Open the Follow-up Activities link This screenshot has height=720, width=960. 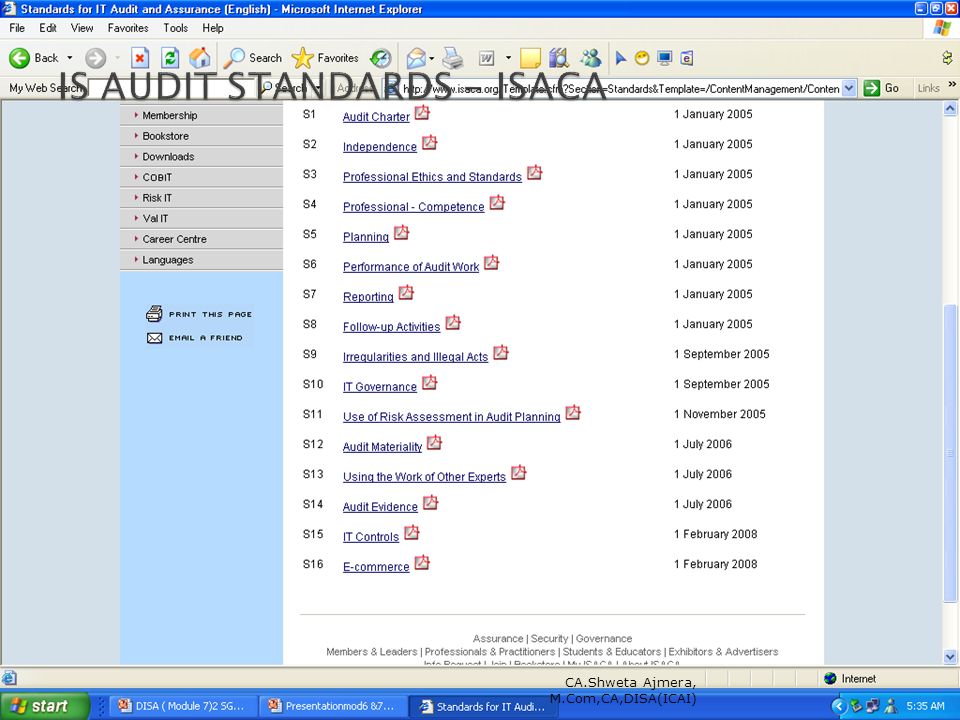391,327
